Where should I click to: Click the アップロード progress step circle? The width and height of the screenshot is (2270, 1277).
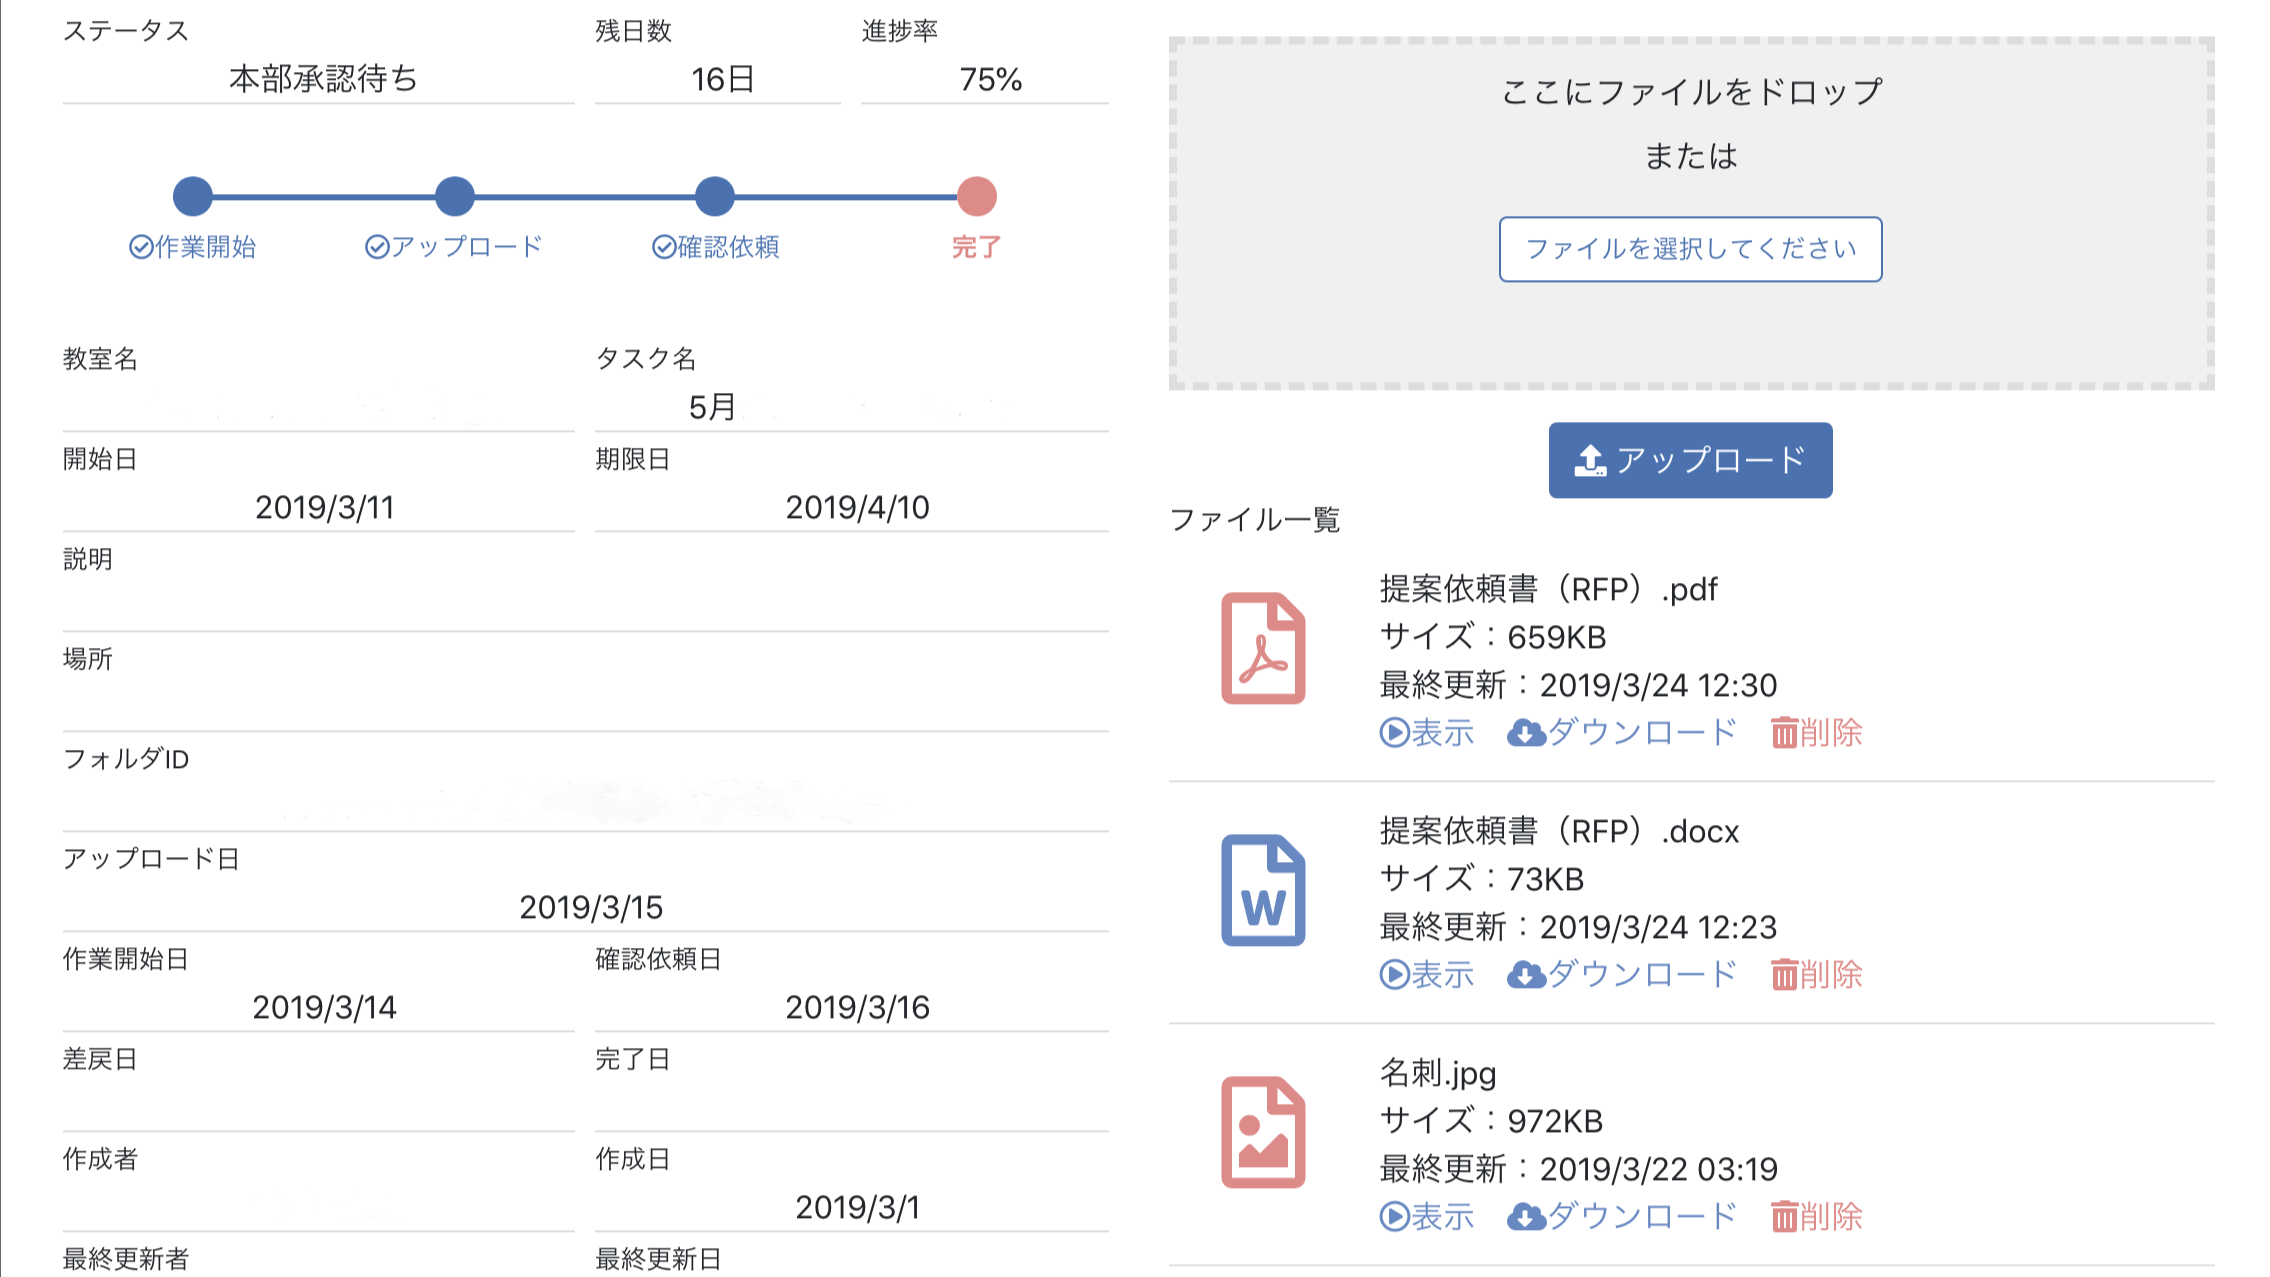[455, 196]
